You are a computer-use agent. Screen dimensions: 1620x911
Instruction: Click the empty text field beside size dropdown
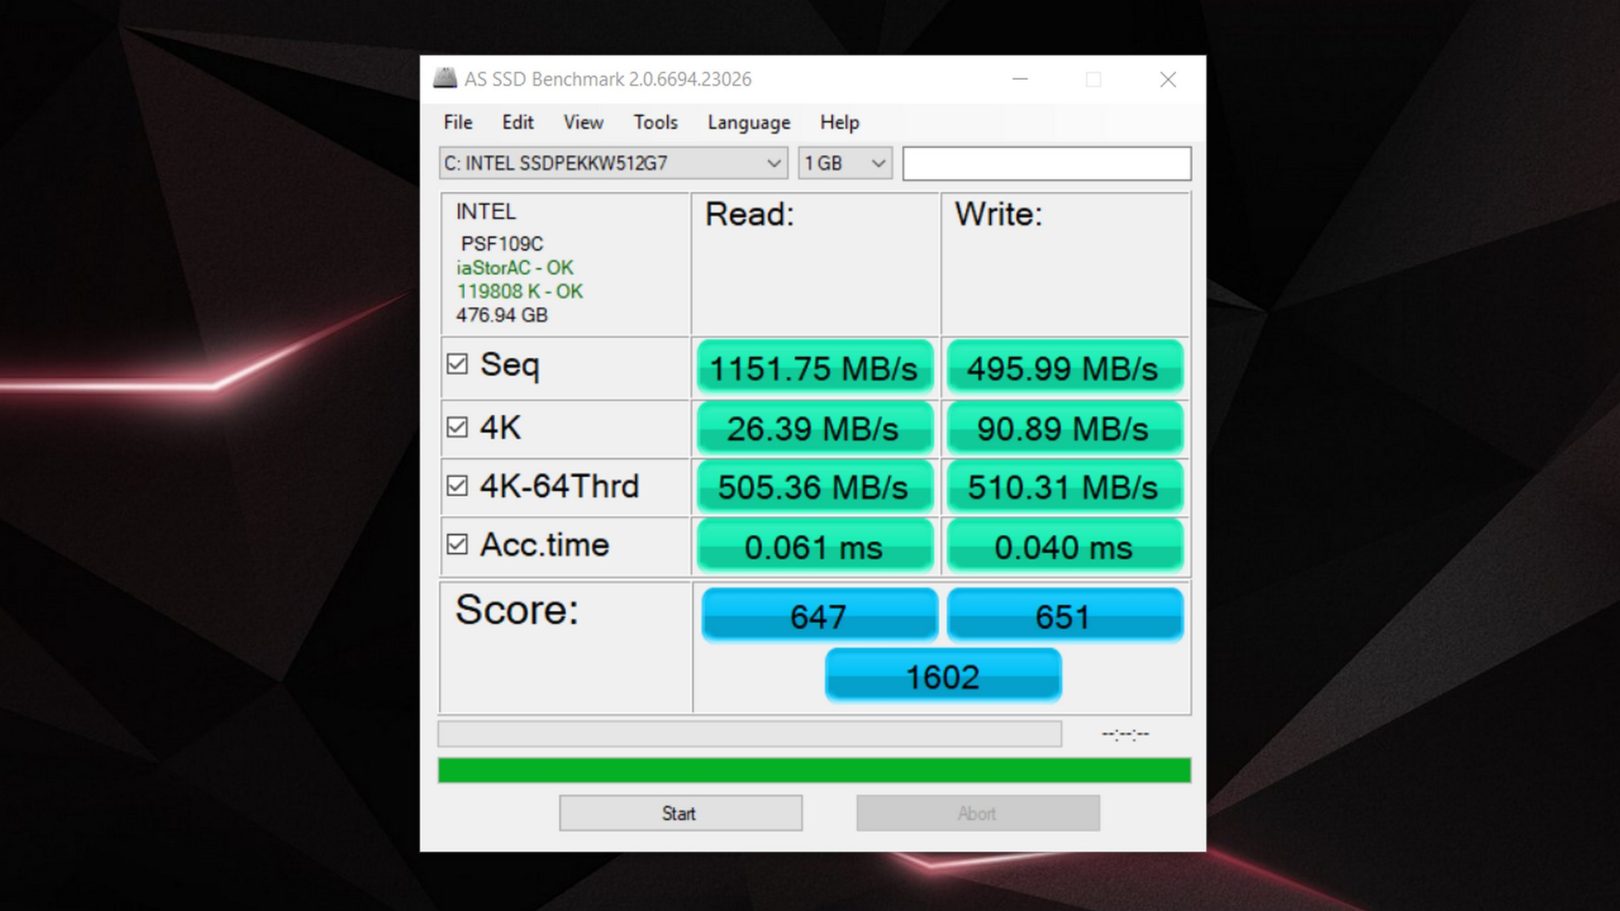pos(1046,163)
